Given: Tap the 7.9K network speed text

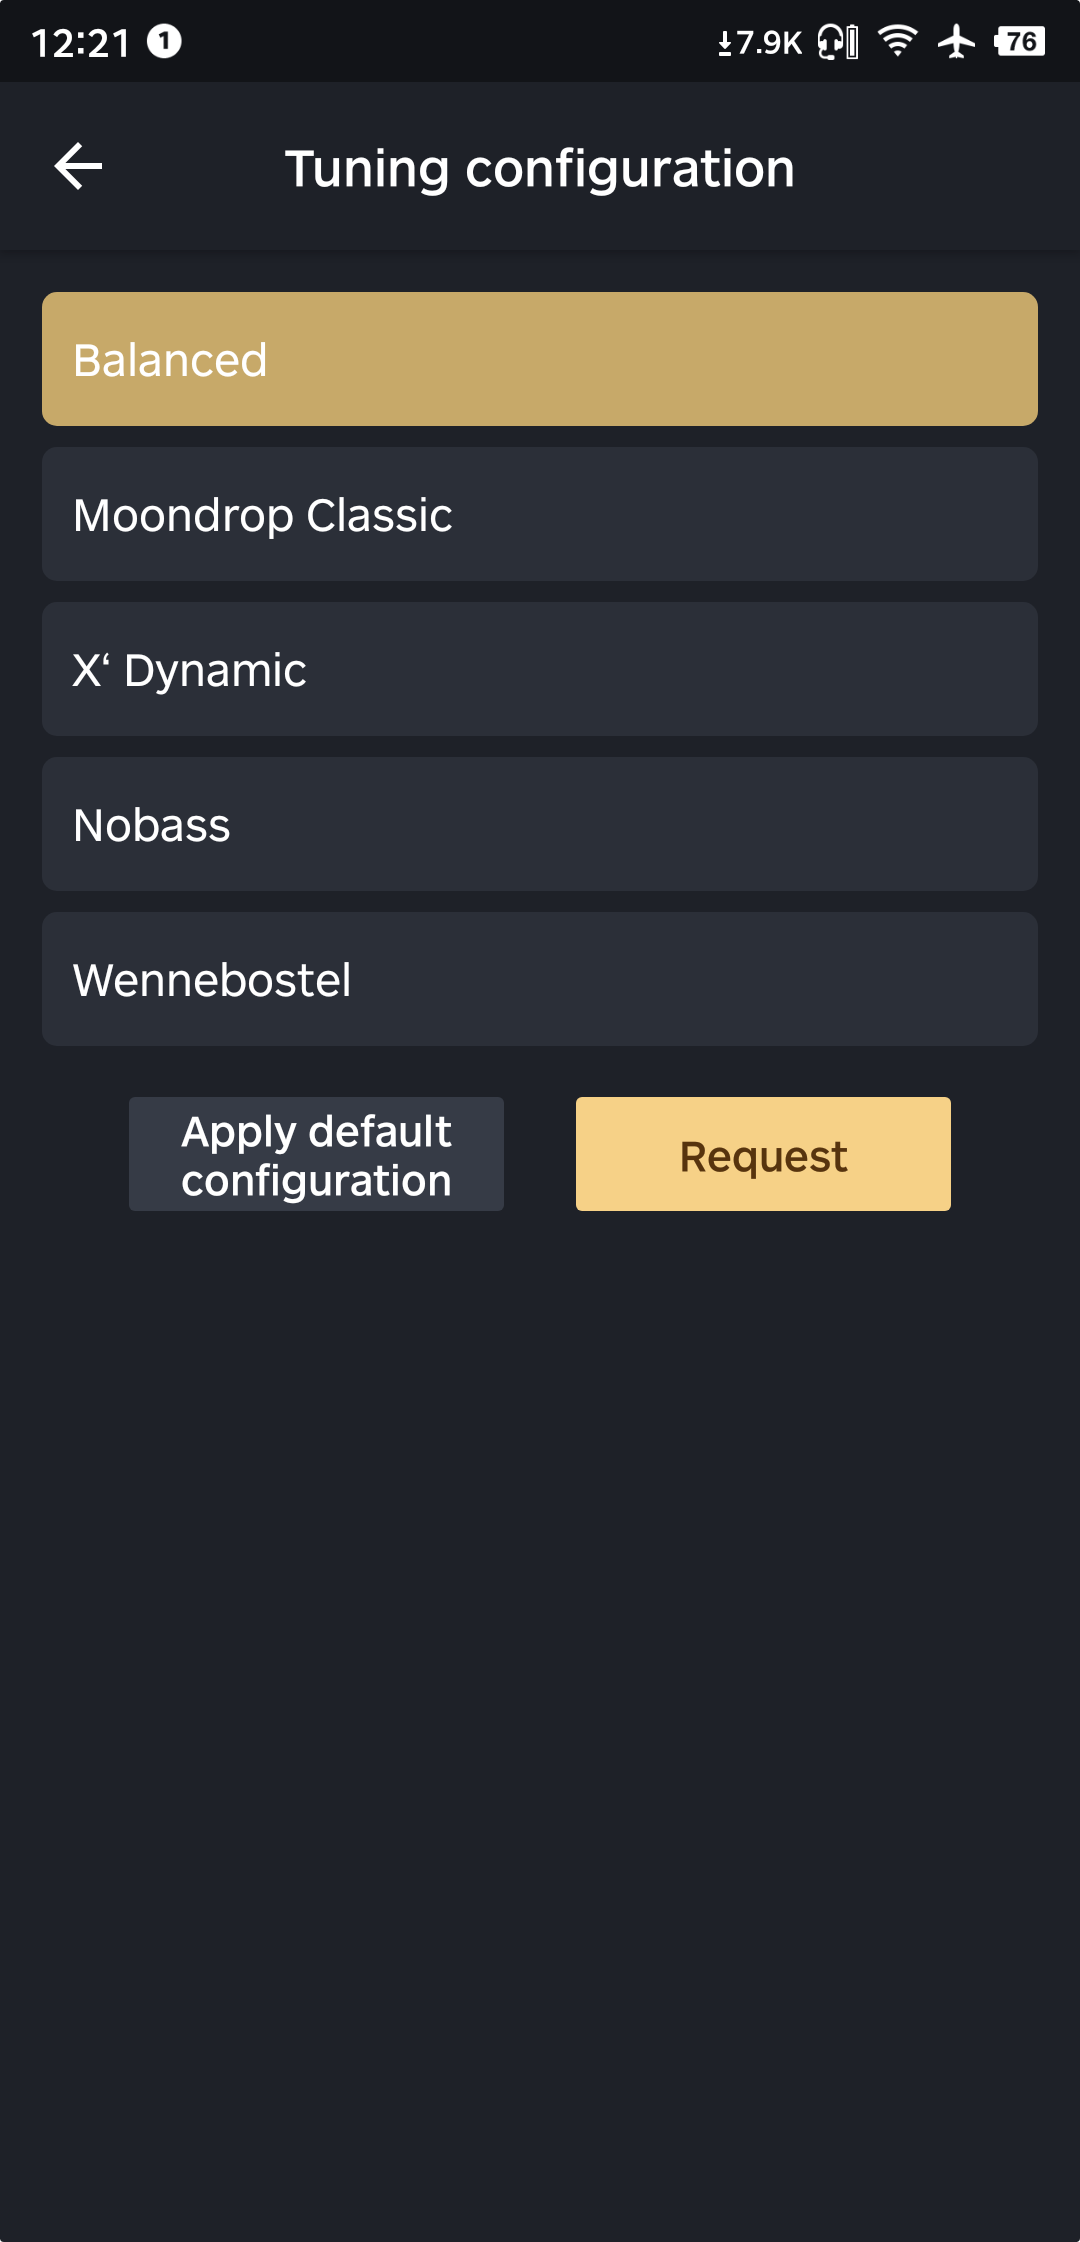Looking at the screenshot, I should (x=769, y=42).
